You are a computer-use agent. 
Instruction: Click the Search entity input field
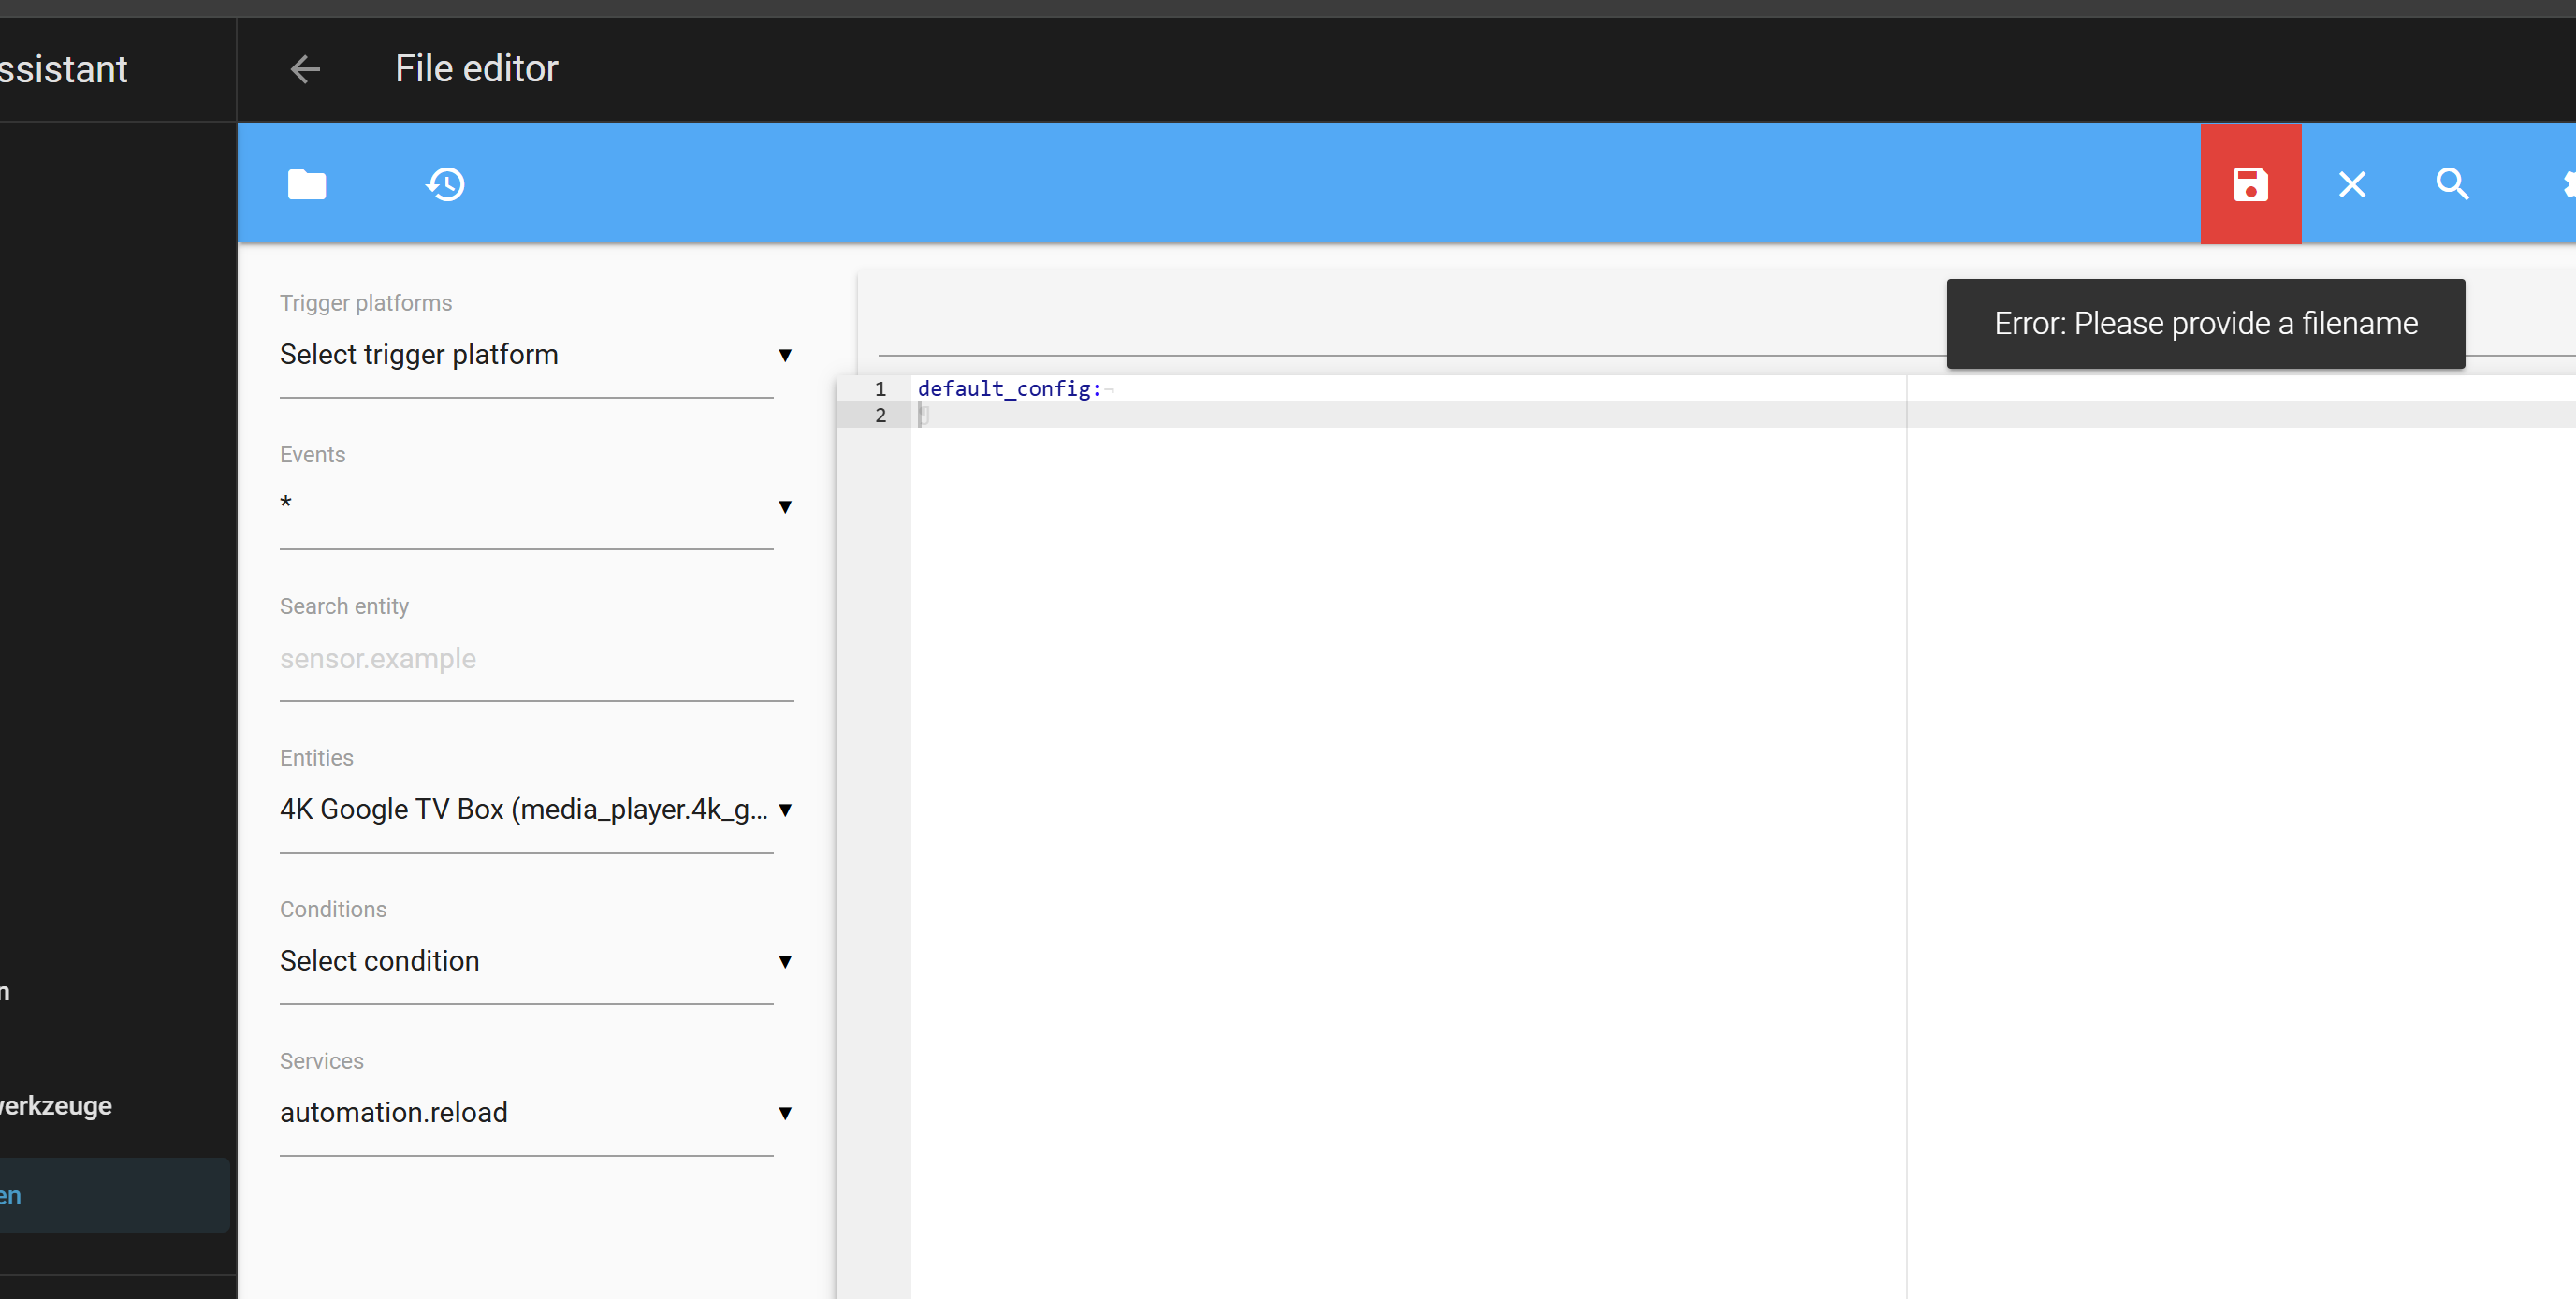click(x=535, y=659)
